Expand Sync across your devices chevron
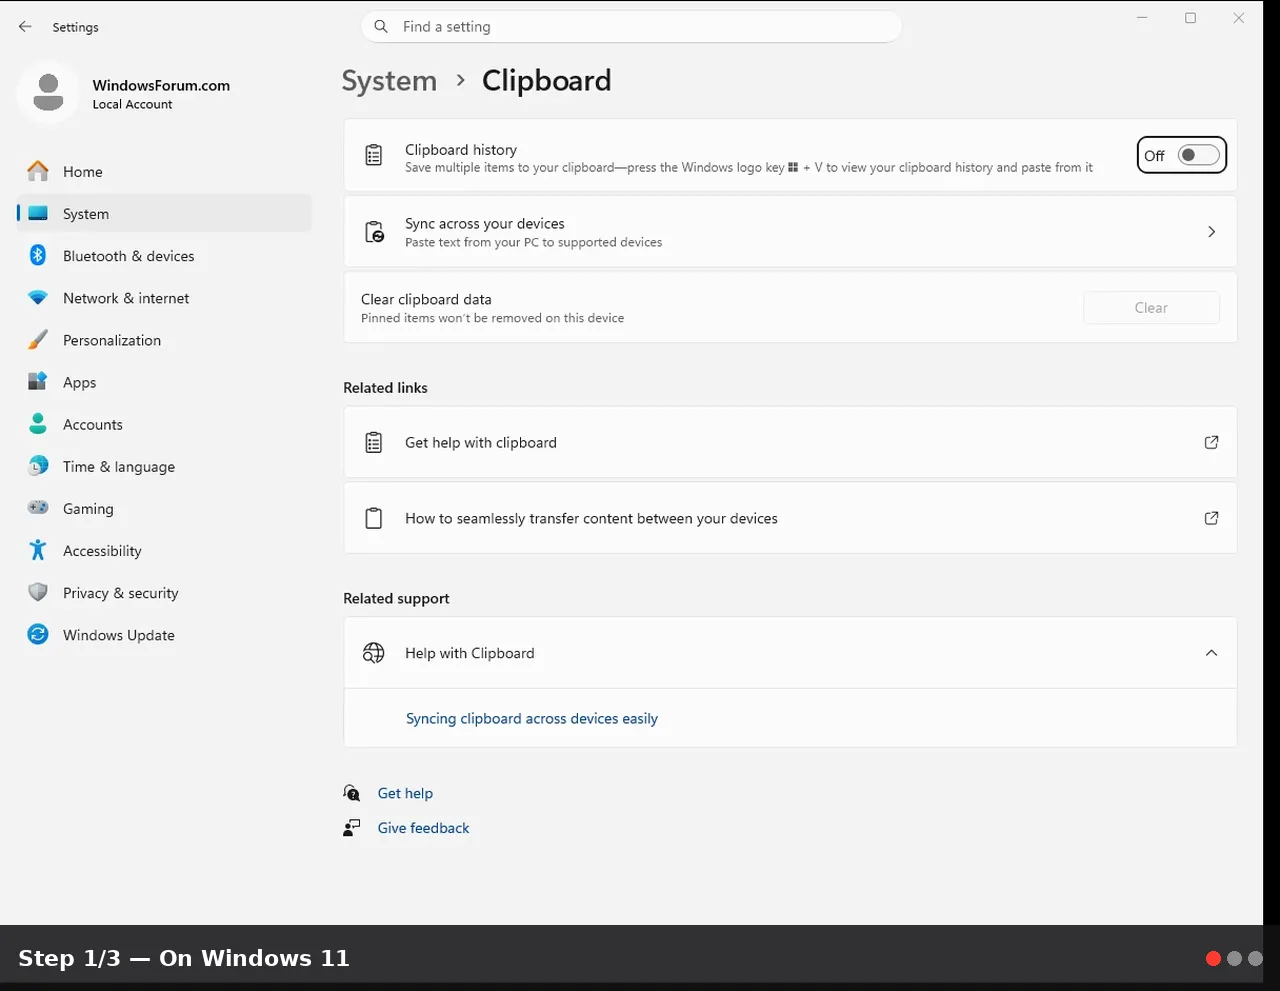 (1211, 232)
